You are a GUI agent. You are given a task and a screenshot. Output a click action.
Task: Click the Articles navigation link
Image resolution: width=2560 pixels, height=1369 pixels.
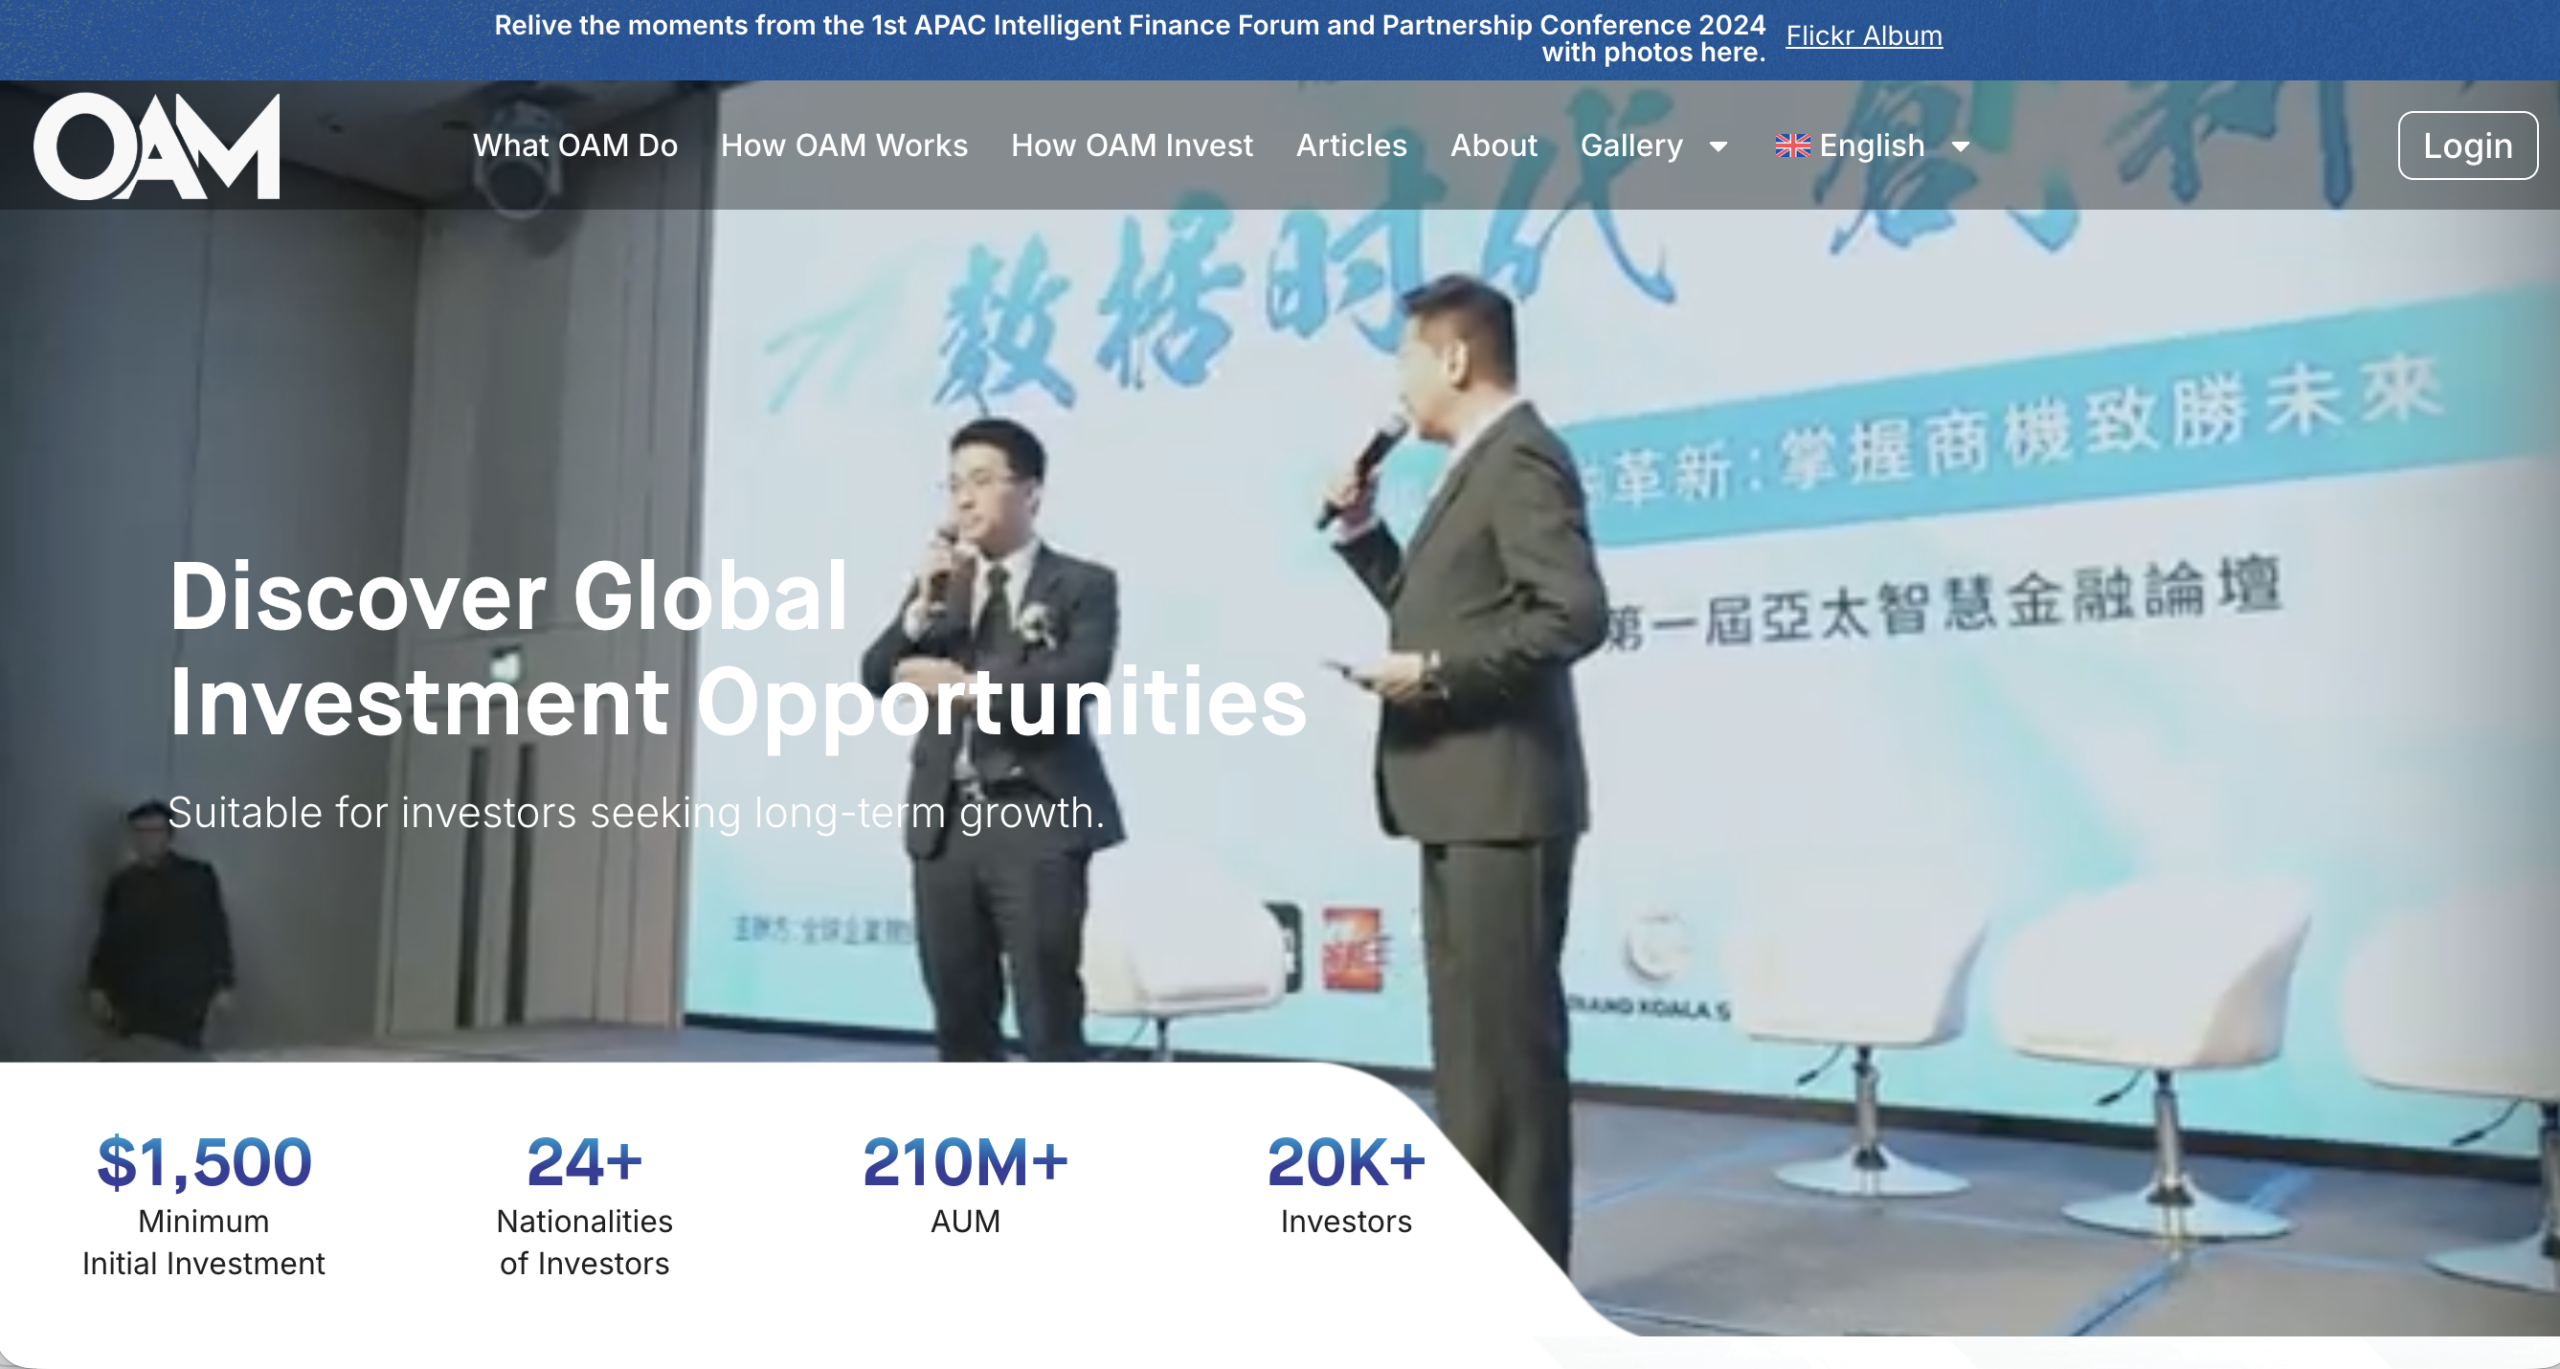(x=1350, y=145)
